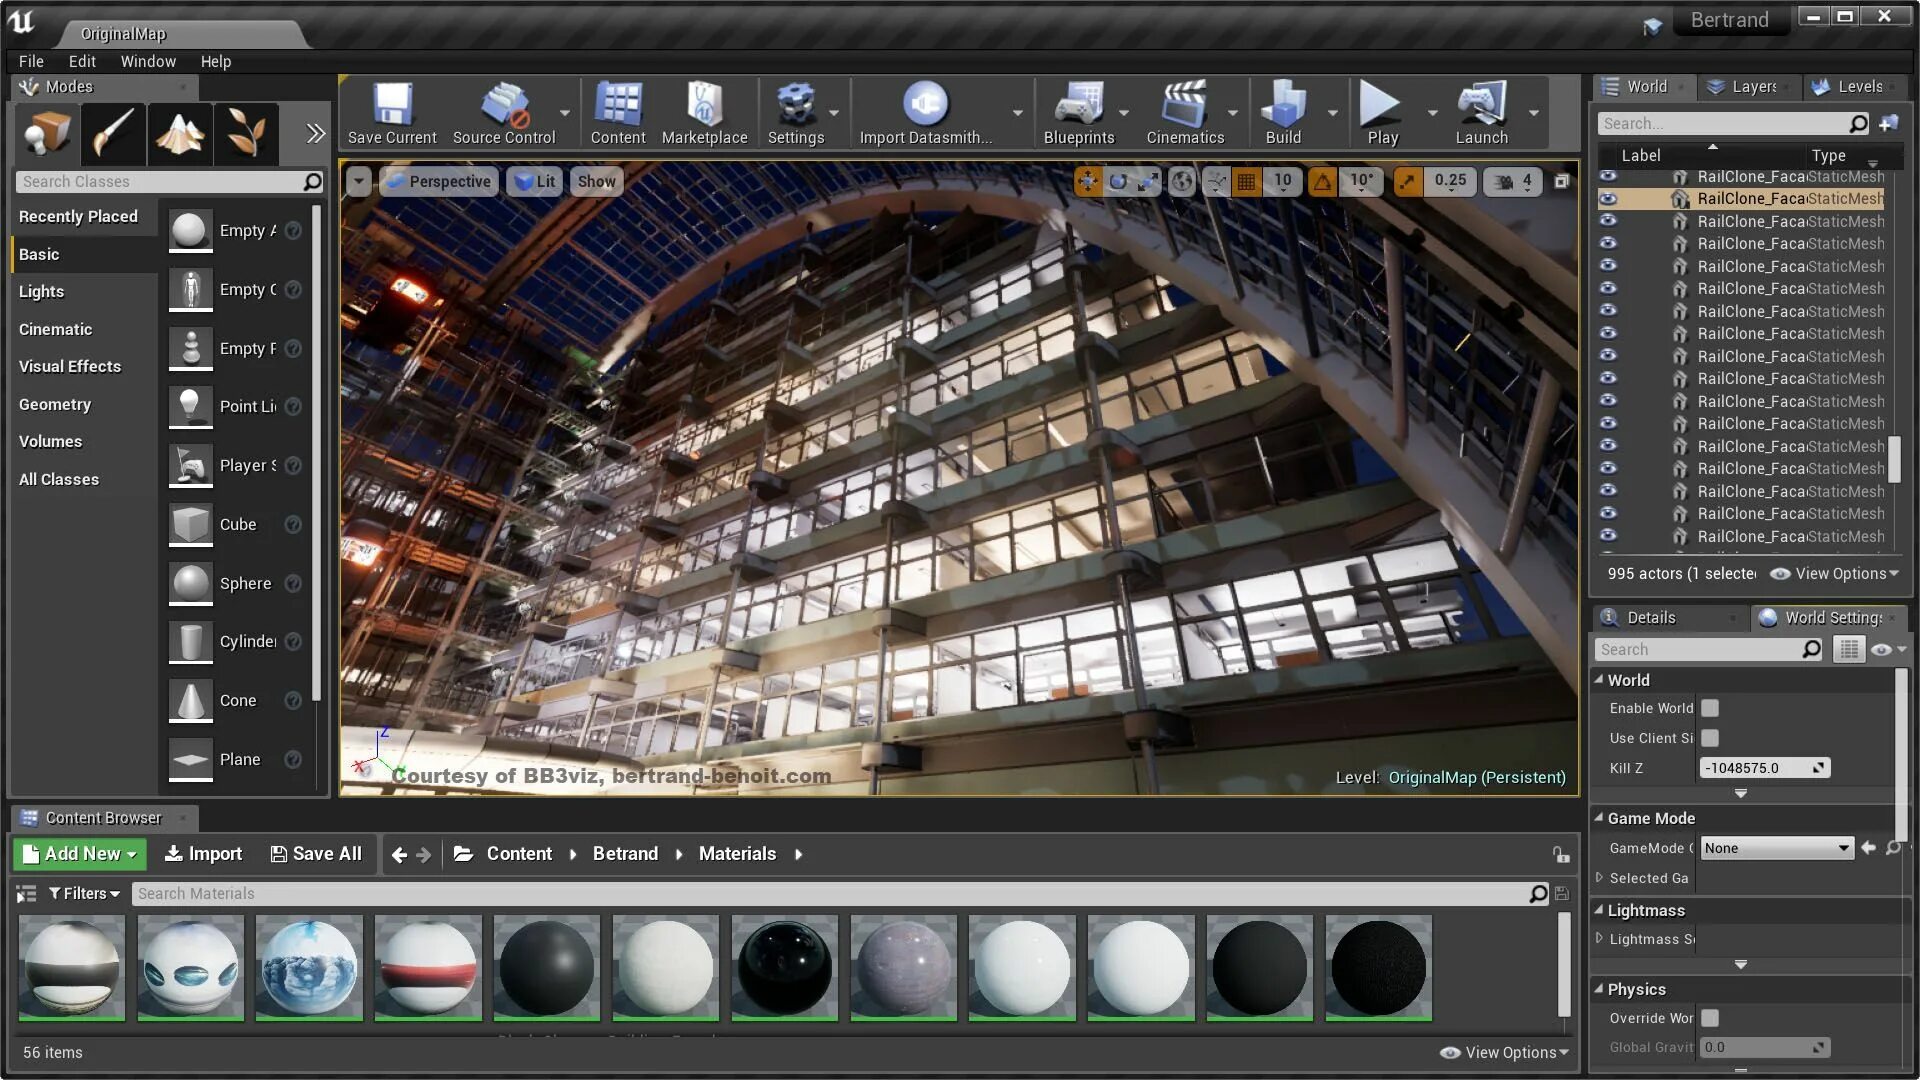Select the red-striped material thumbnail
Image resolution: width=1920 pixels, height=1080 pixels.
pos(428,967)
